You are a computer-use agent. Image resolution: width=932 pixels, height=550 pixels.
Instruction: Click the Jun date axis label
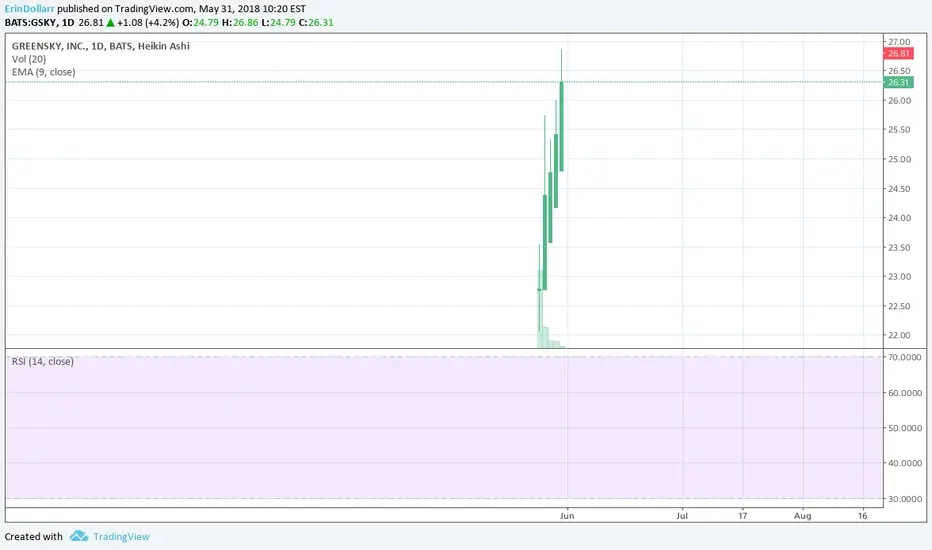[567, 516]
